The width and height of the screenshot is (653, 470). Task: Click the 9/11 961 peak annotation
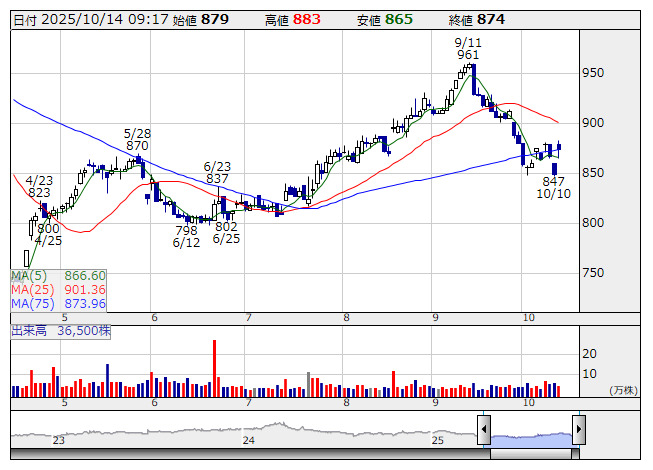click(468, 49)
